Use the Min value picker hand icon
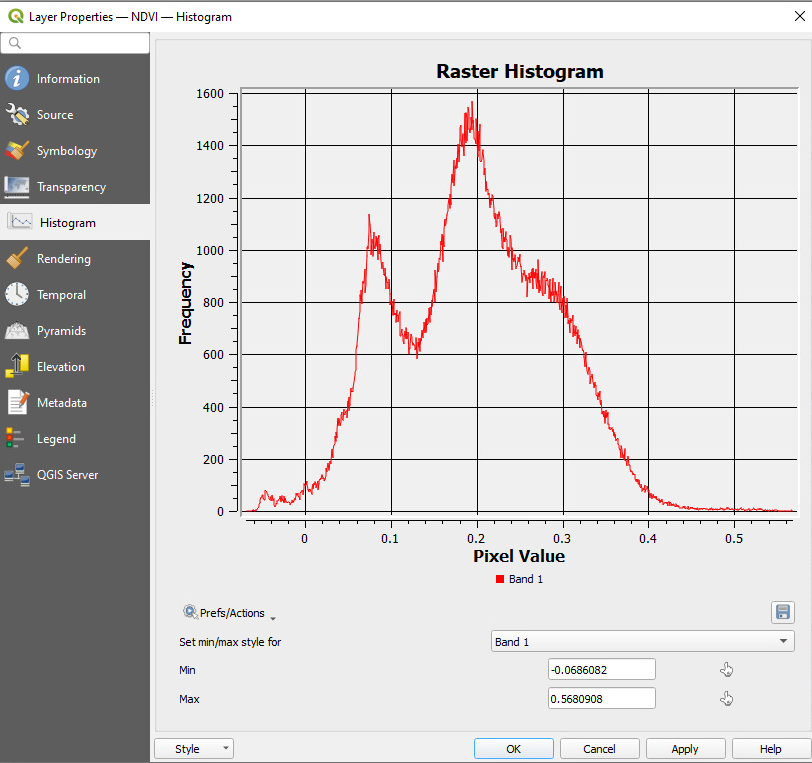Screen dimensions: 812x763 [727, 669]
